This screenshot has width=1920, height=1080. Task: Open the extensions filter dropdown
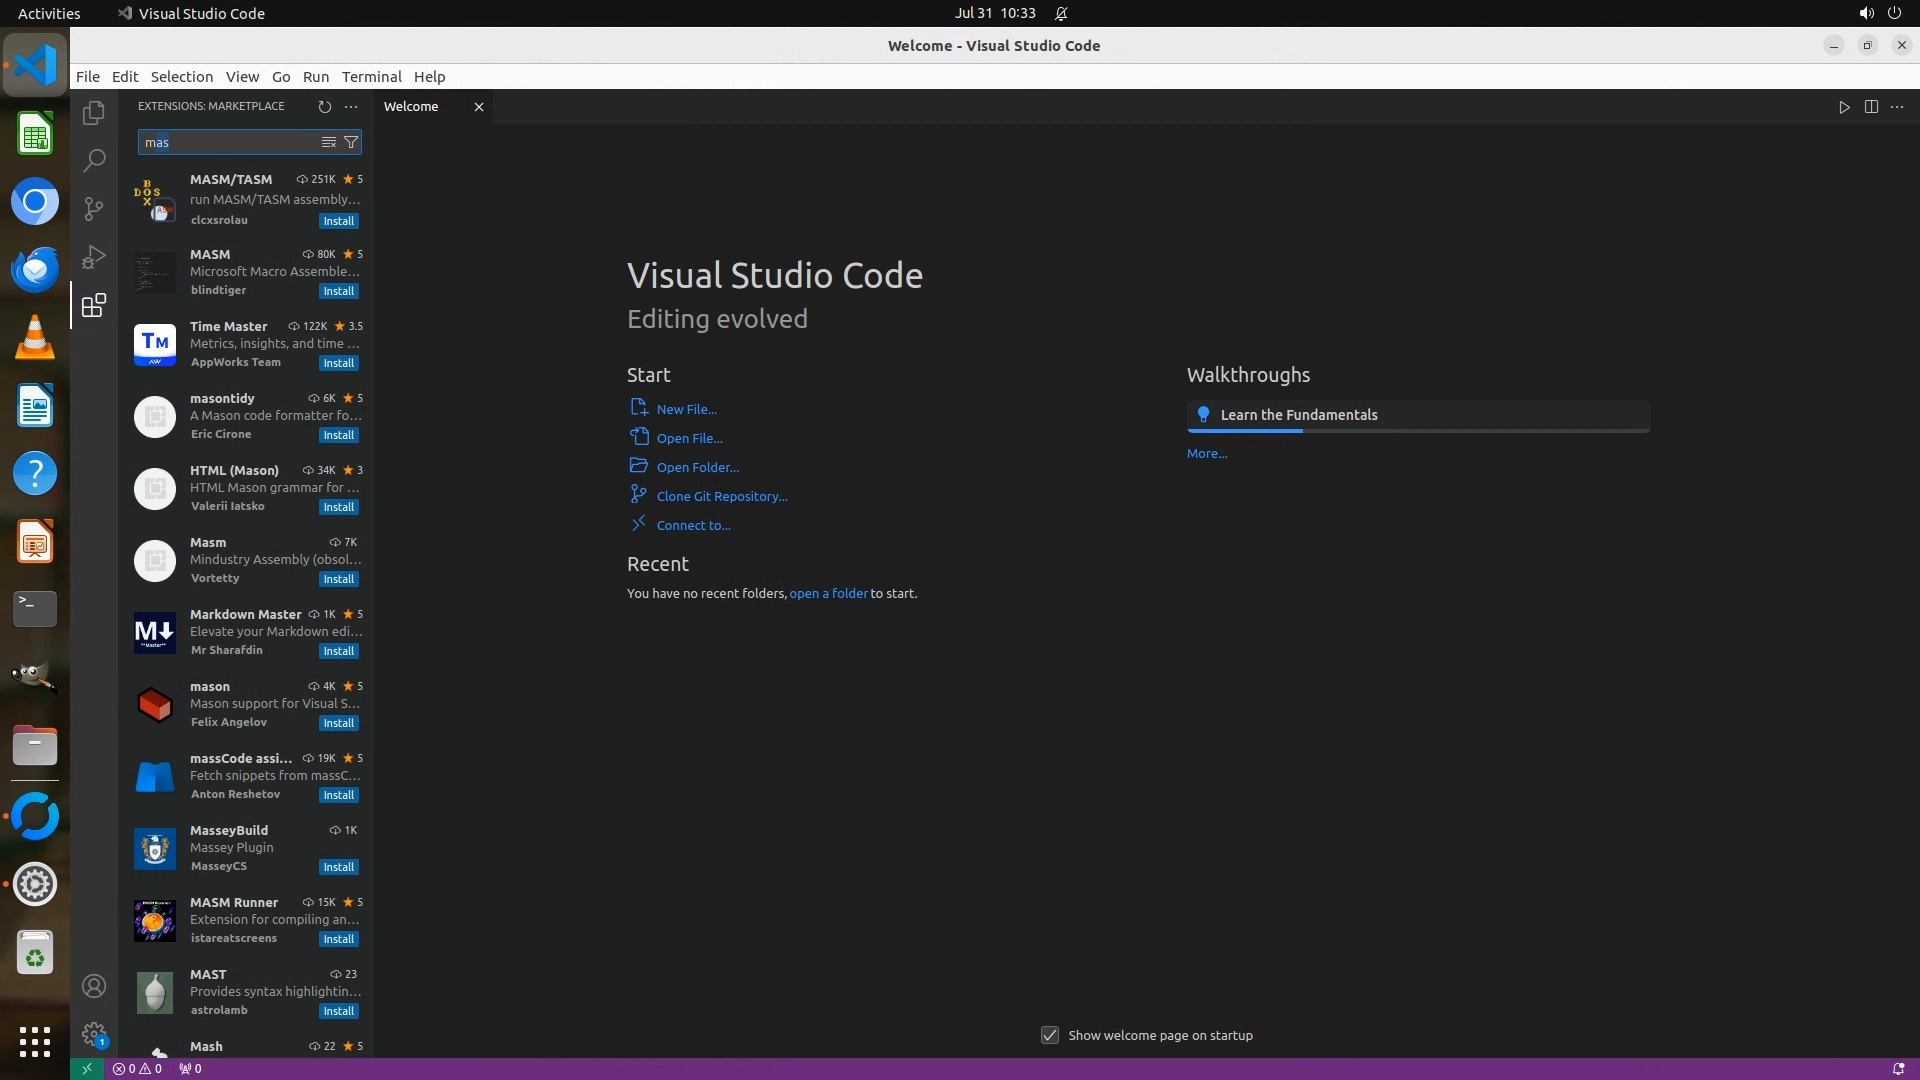point(351,142)
